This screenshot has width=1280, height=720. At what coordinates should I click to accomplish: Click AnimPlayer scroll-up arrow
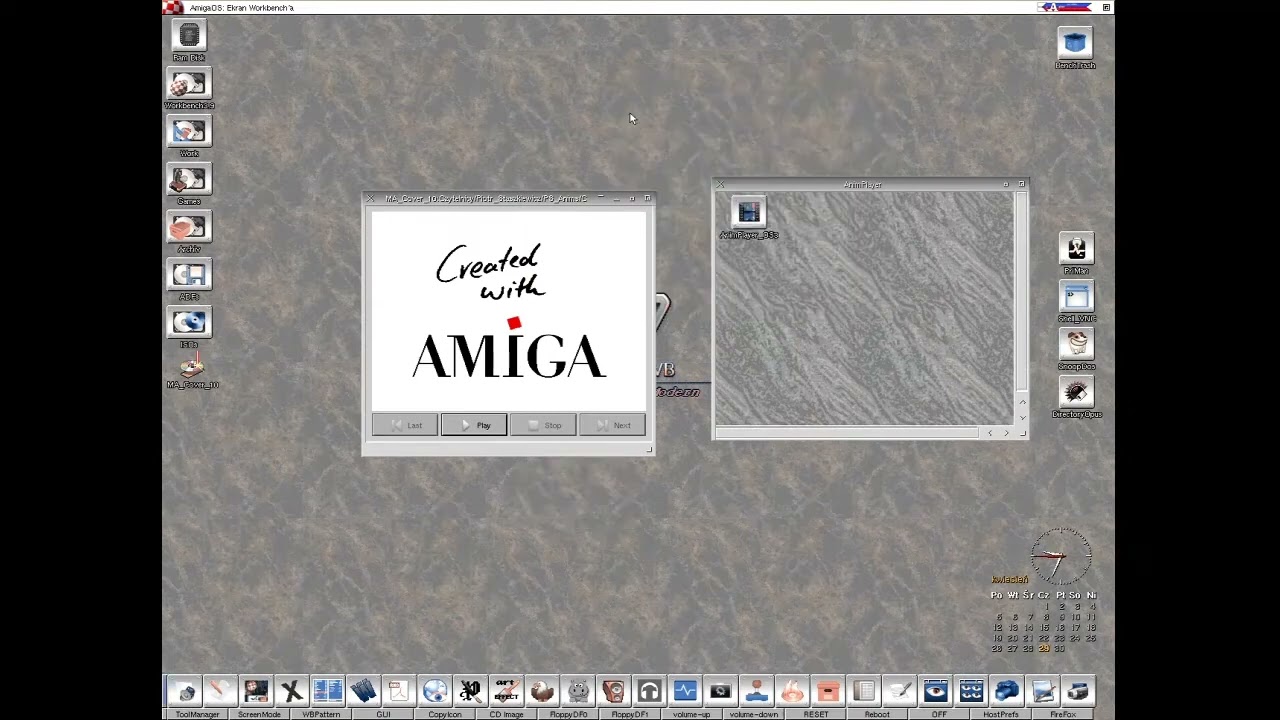1021,402
